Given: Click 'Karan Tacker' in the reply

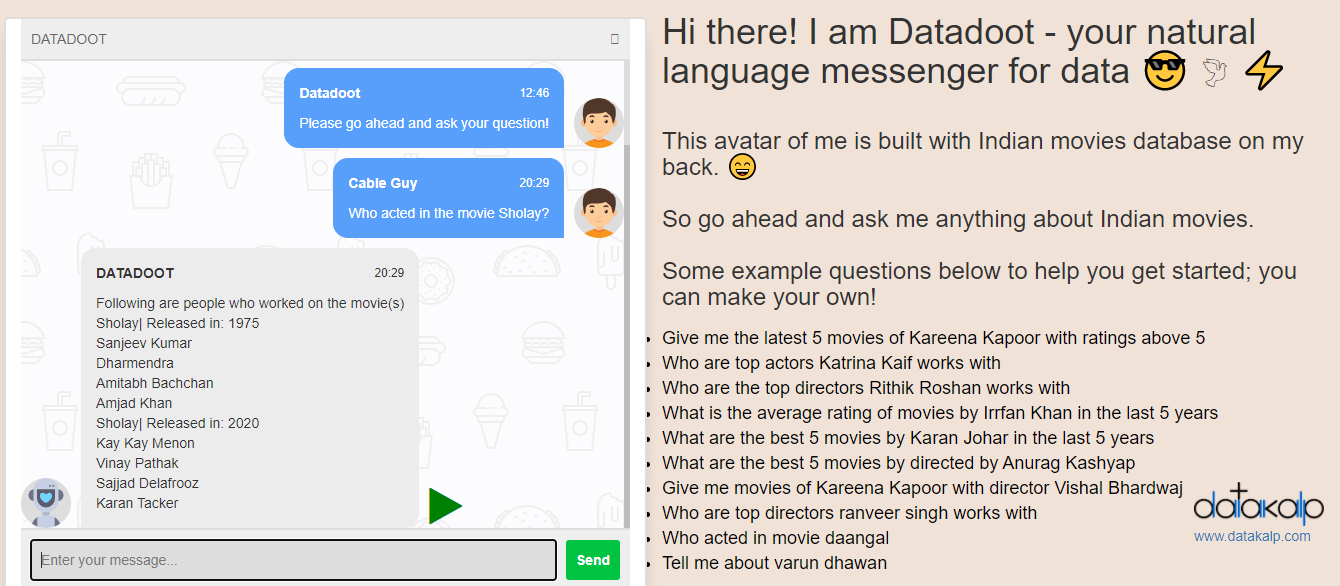Looking at the screenshot, I should (x=137, y=503).
